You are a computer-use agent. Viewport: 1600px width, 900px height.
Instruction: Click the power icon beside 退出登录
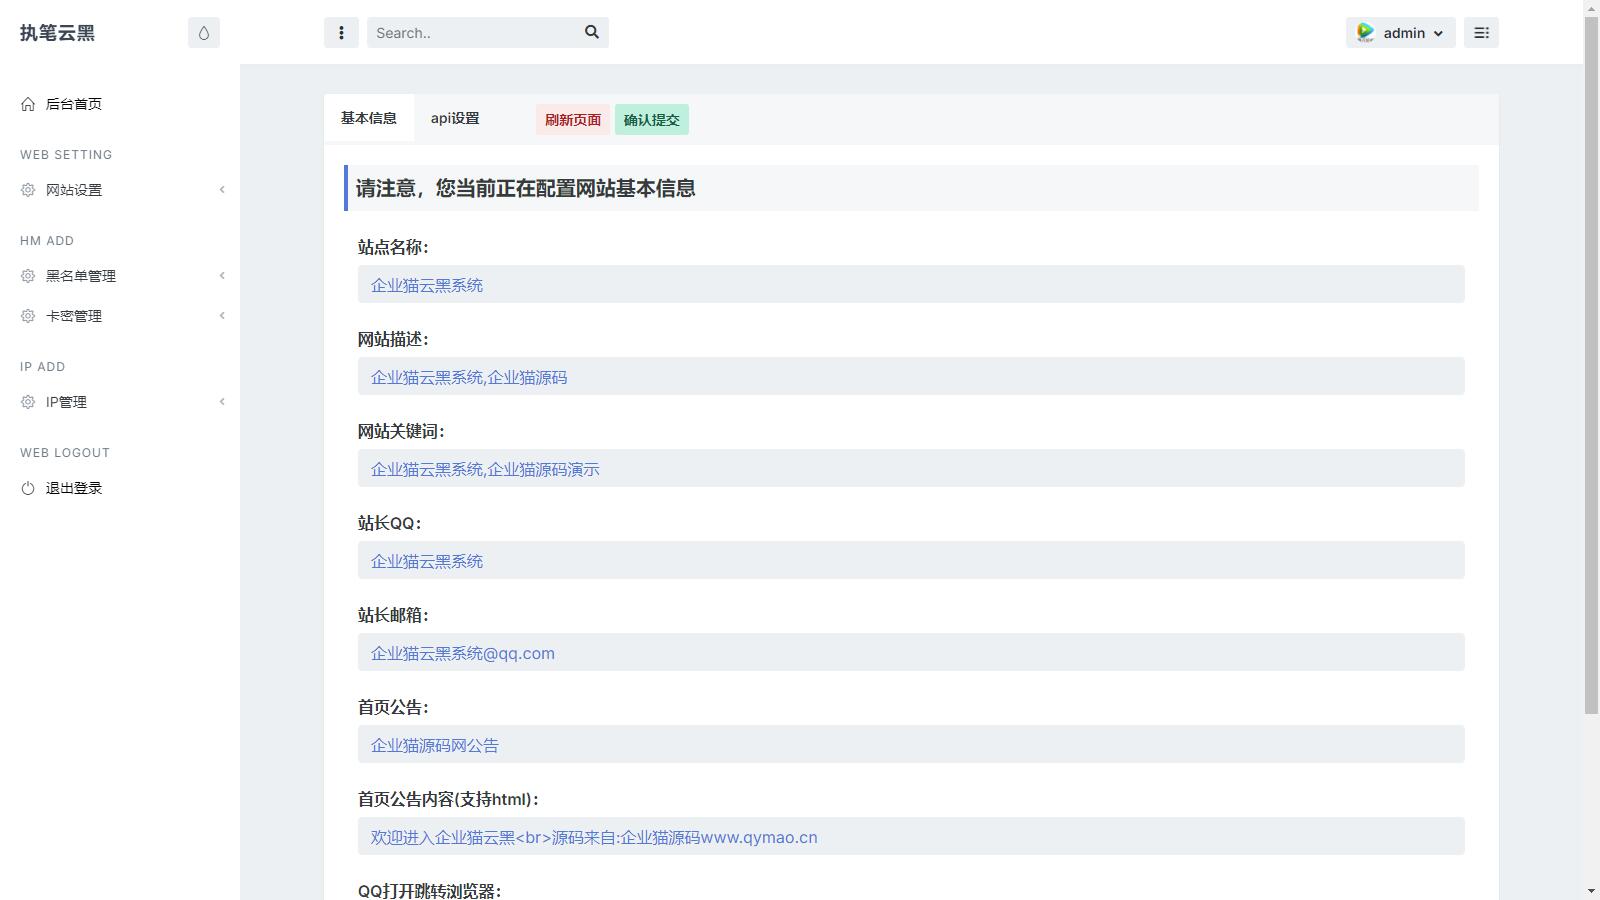tap(28, 488)
